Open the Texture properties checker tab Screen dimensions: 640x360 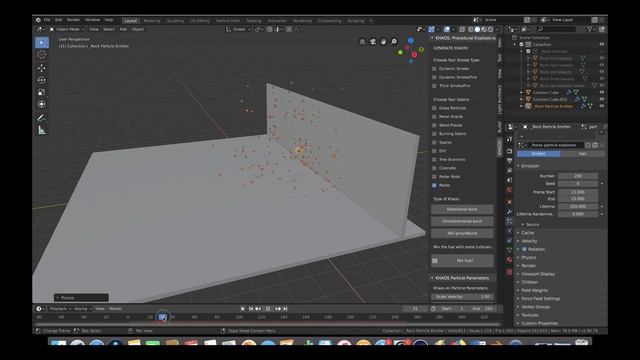click(509, 272)
